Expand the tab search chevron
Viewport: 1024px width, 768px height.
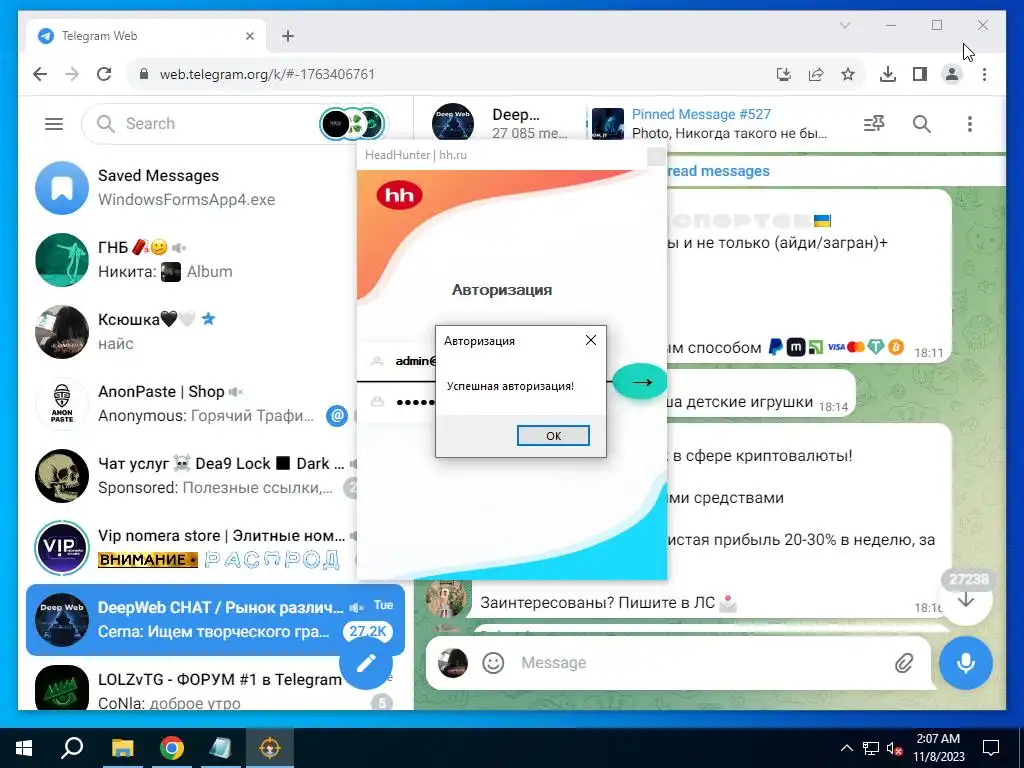click(x=844, y=25)
